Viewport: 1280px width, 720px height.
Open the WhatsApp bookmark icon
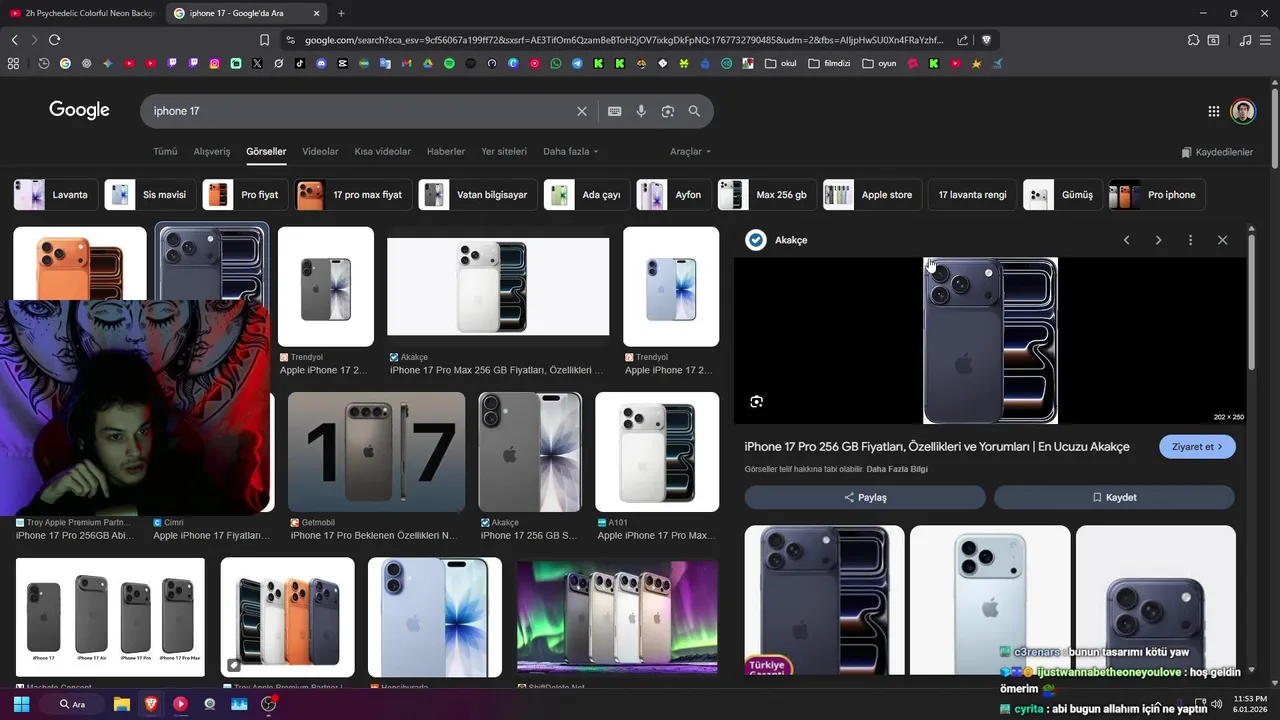556,63
